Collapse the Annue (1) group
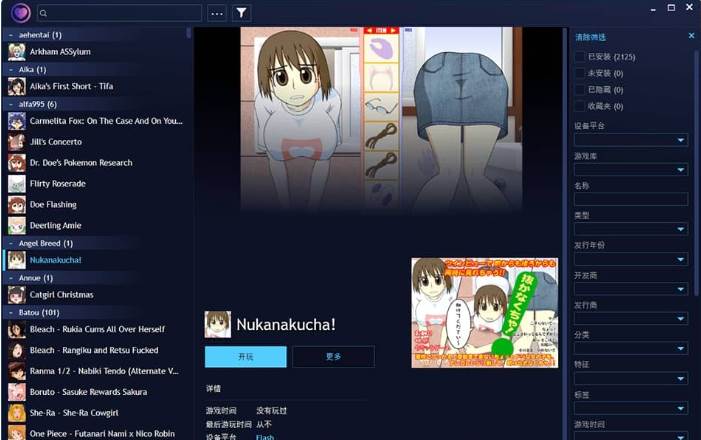 (x=11, y=278)
